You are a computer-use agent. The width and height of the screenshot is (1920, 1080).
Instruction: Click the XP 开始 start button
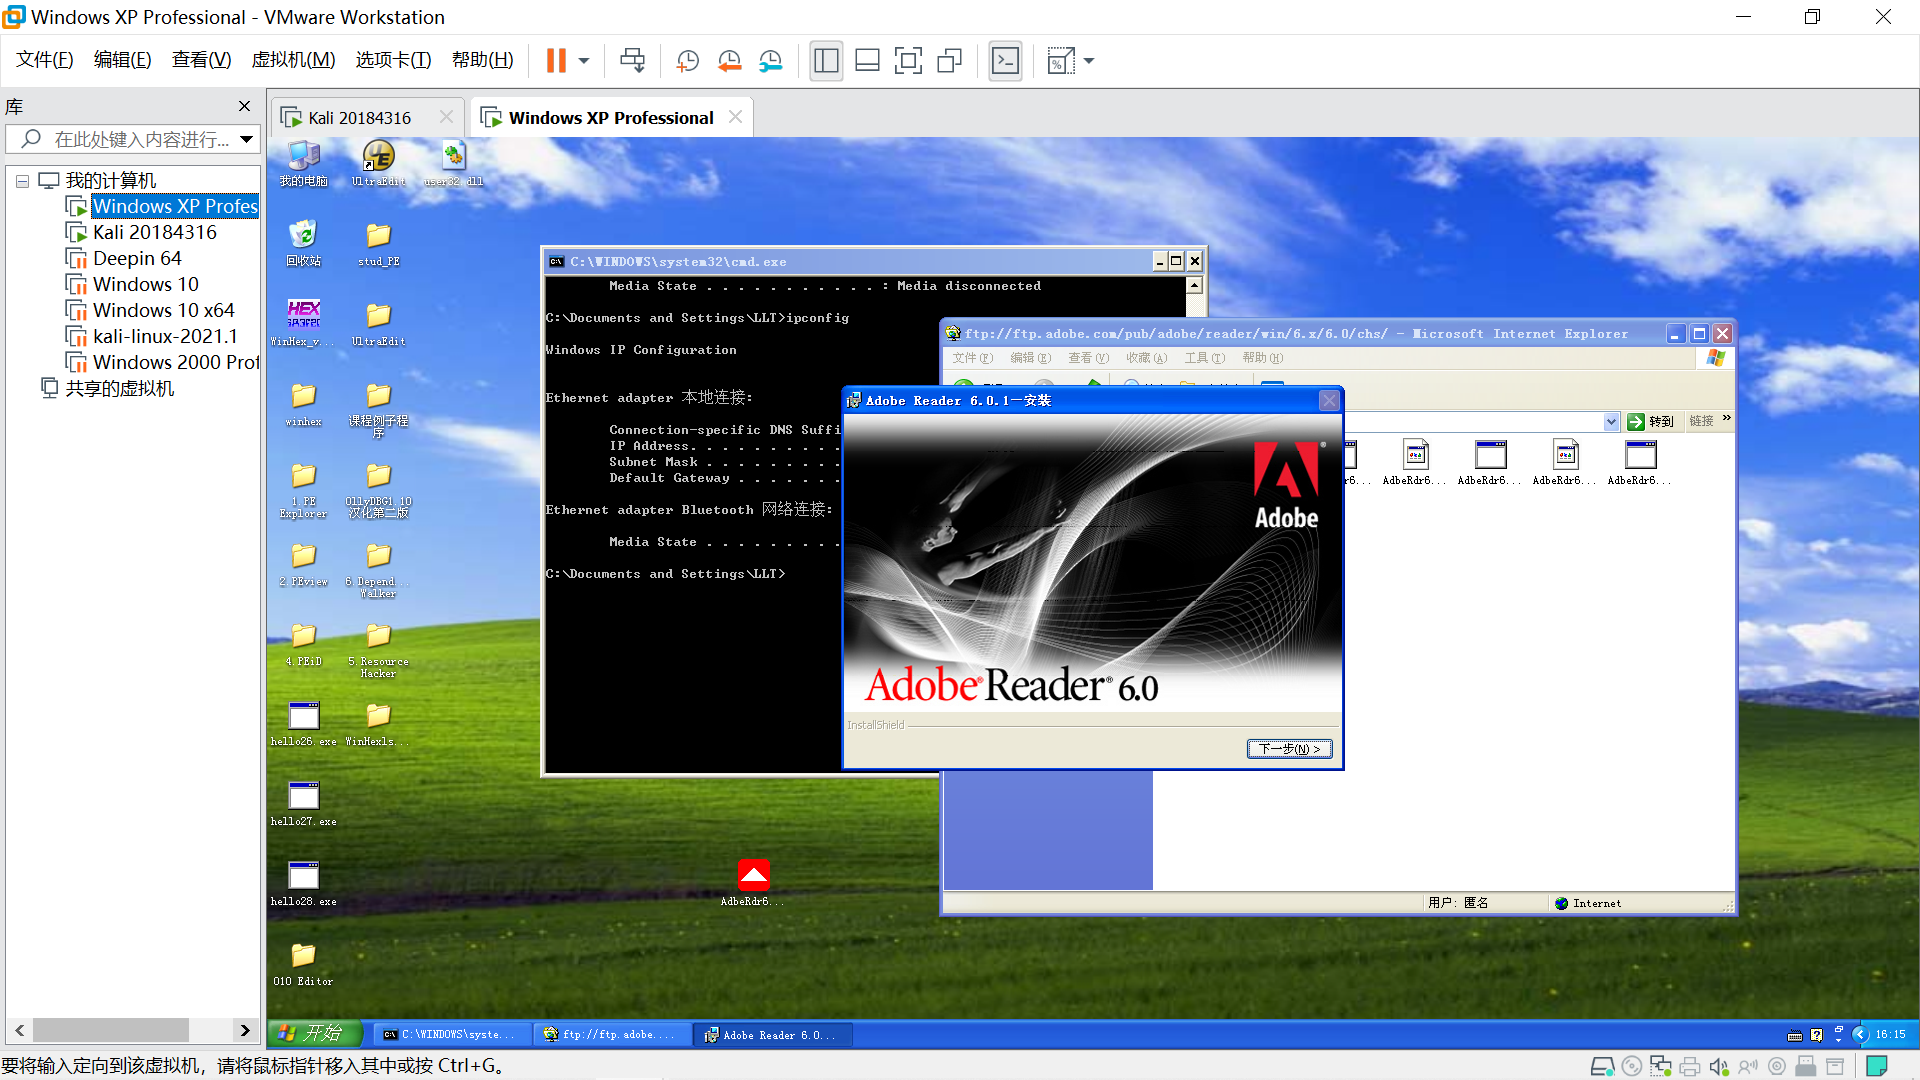point(313,1033)
